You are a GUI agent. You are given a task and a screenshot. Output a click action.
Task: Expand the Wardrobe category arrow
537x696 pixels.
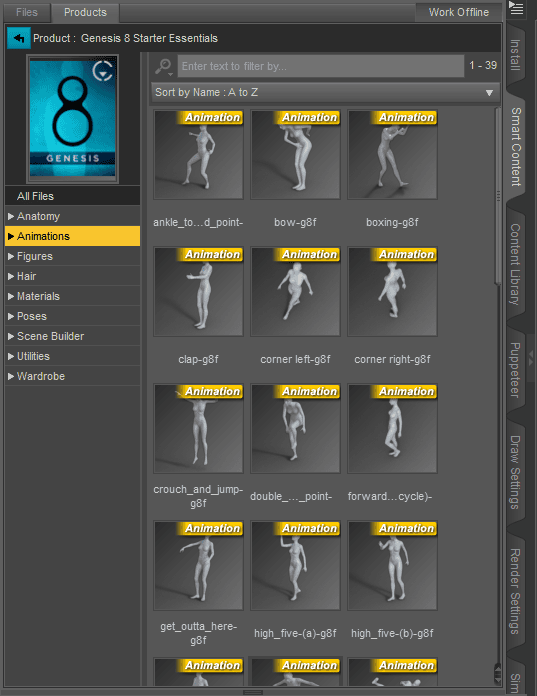click(11, 376)
